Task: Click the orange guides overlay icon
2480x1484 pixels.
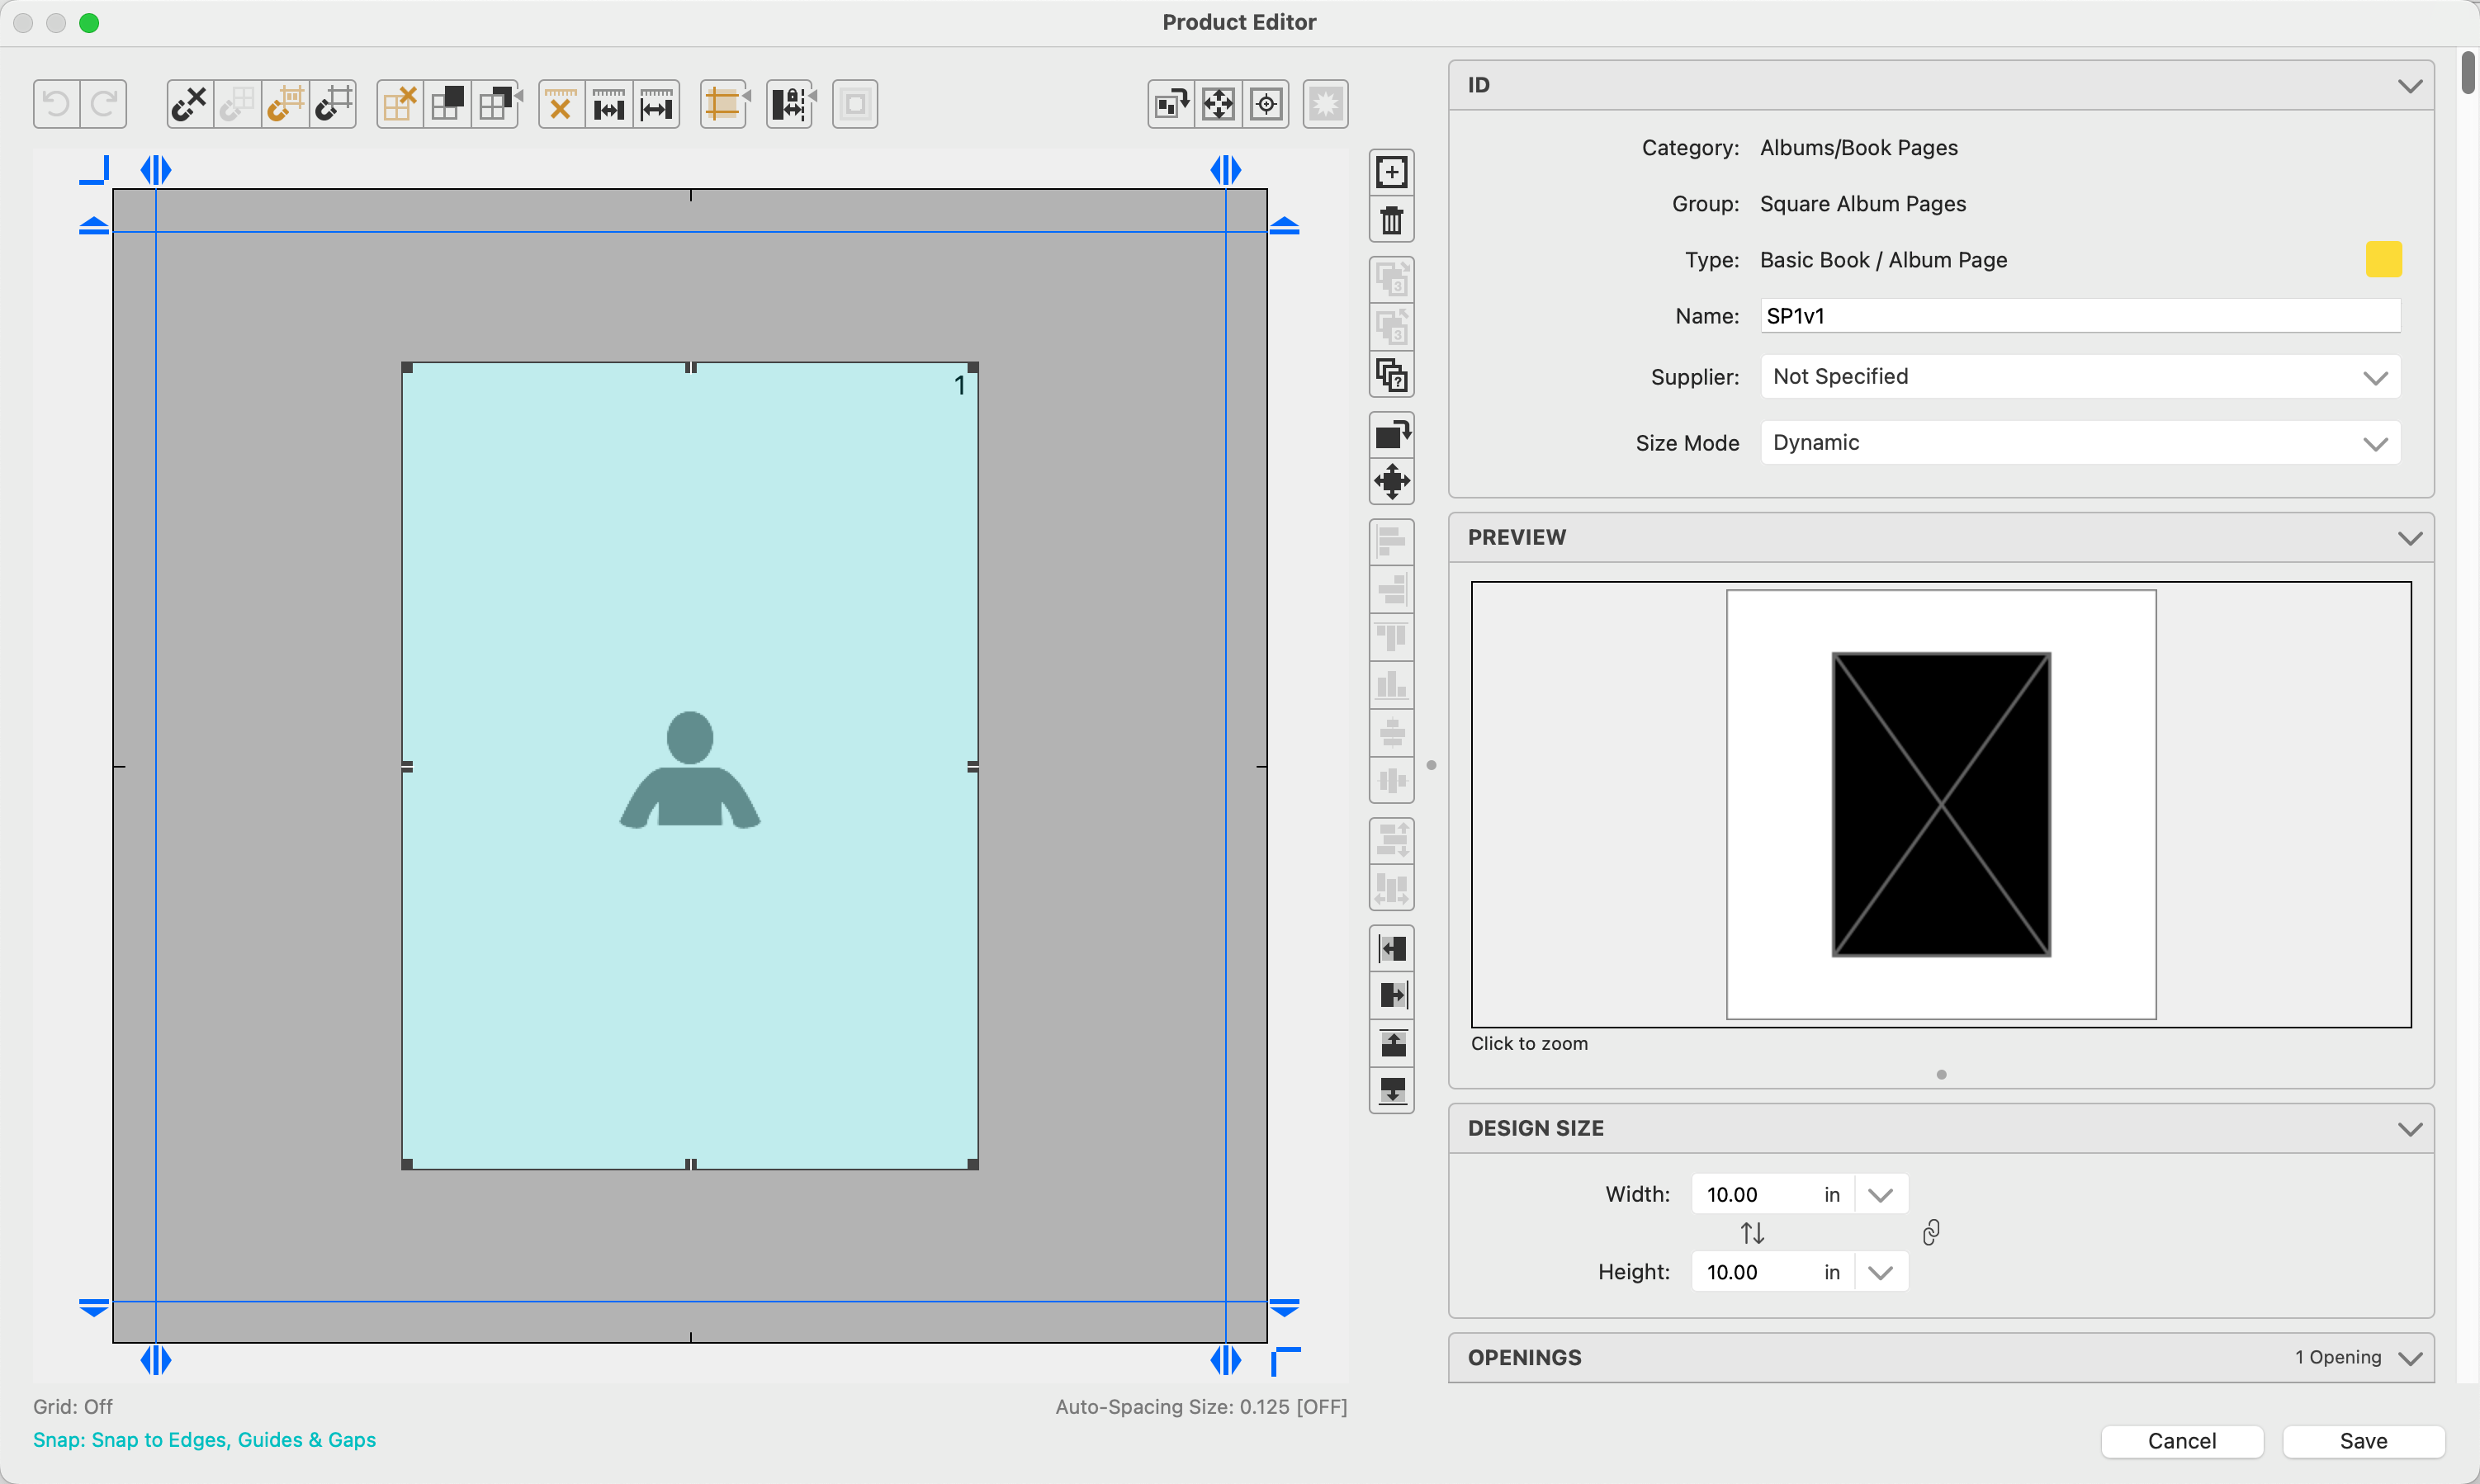Action: pos(724,104)
